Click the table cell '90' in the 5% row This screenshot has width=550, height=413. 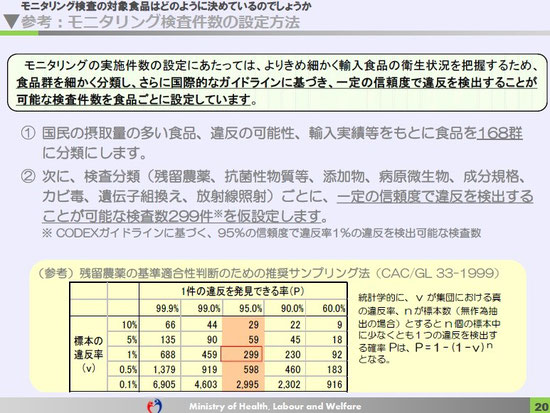pos(212,340)
